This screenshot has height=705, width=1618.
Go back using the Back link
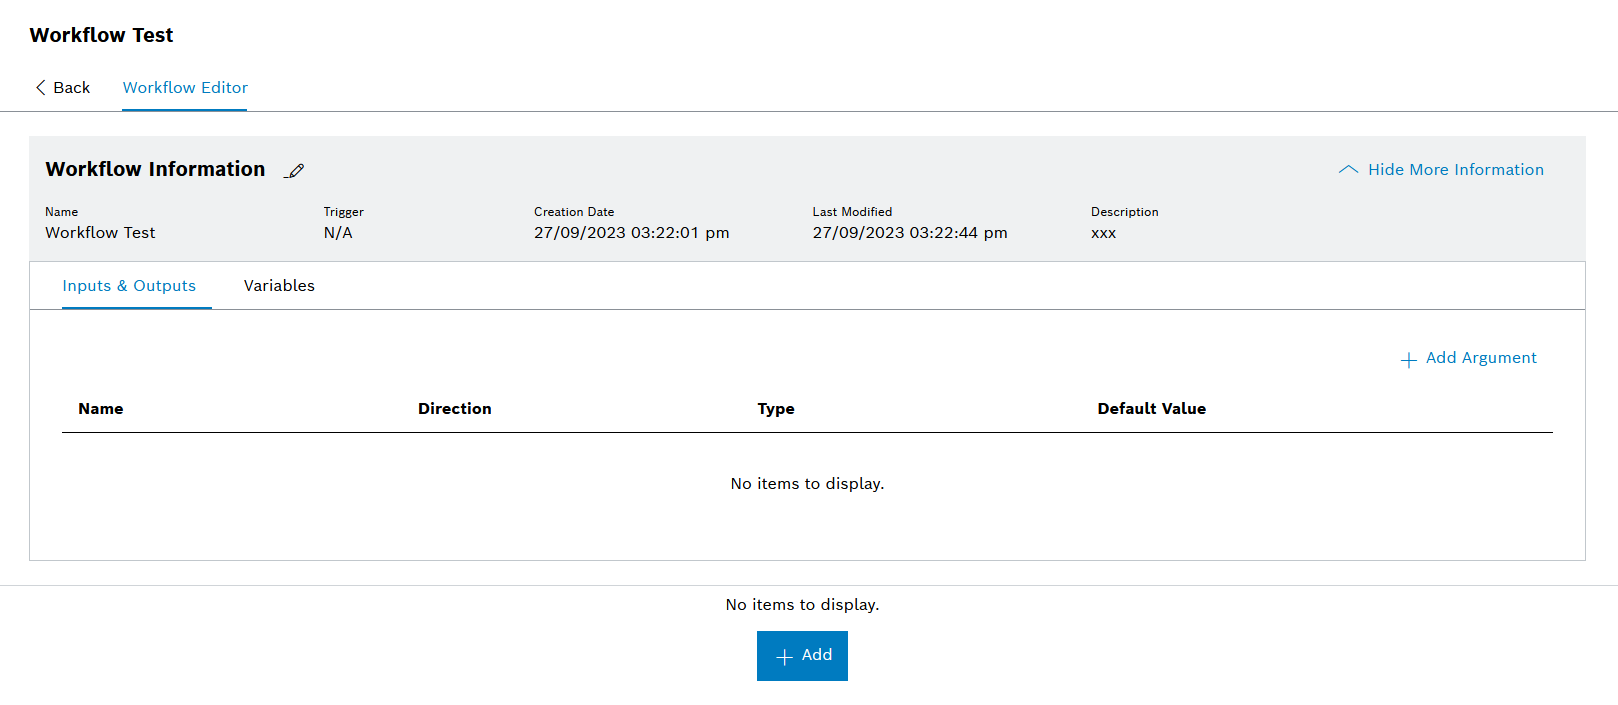(x=63, y=88)
